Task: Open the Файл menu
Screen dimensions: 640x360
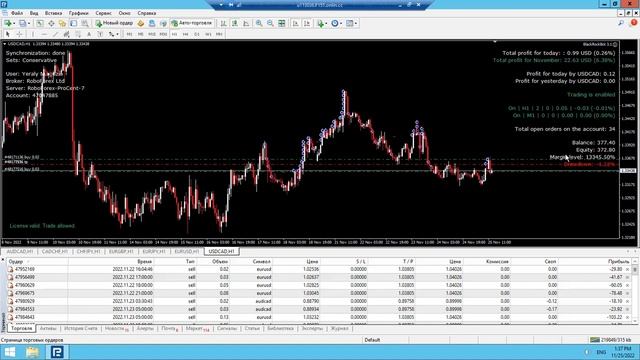Action: pyautogui.click(x=17, y=13)
